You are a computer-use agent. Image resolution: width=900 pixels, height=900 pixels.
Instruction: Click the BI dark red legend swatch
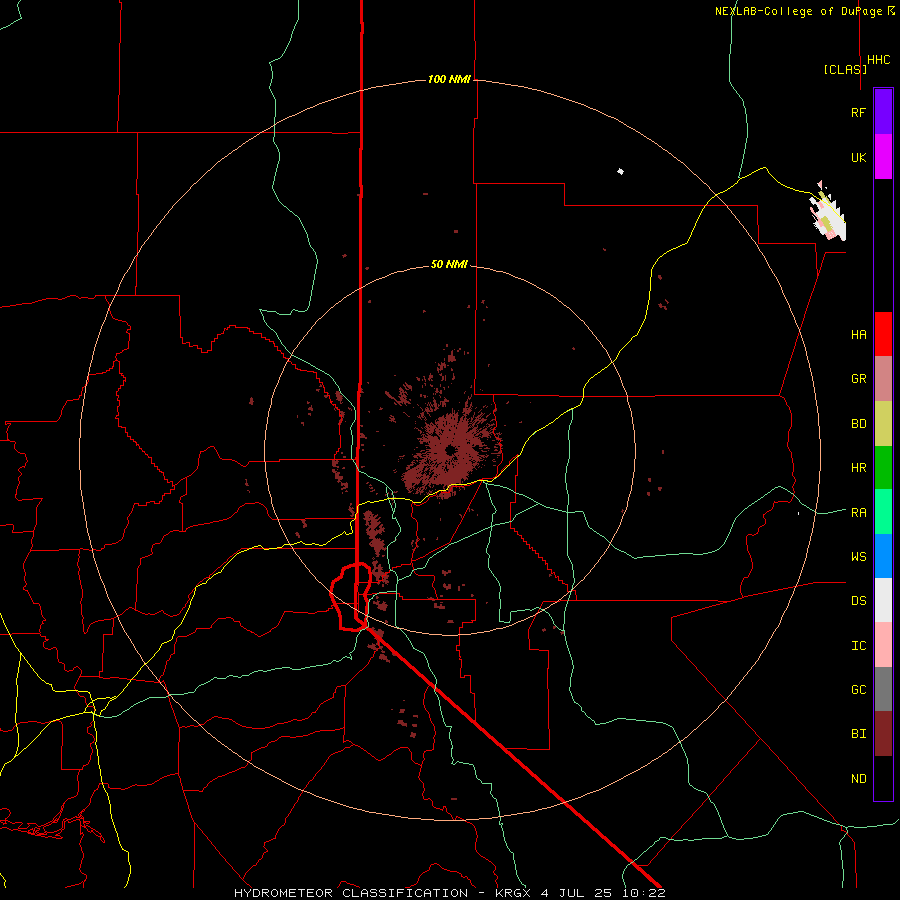click(883, 734)
